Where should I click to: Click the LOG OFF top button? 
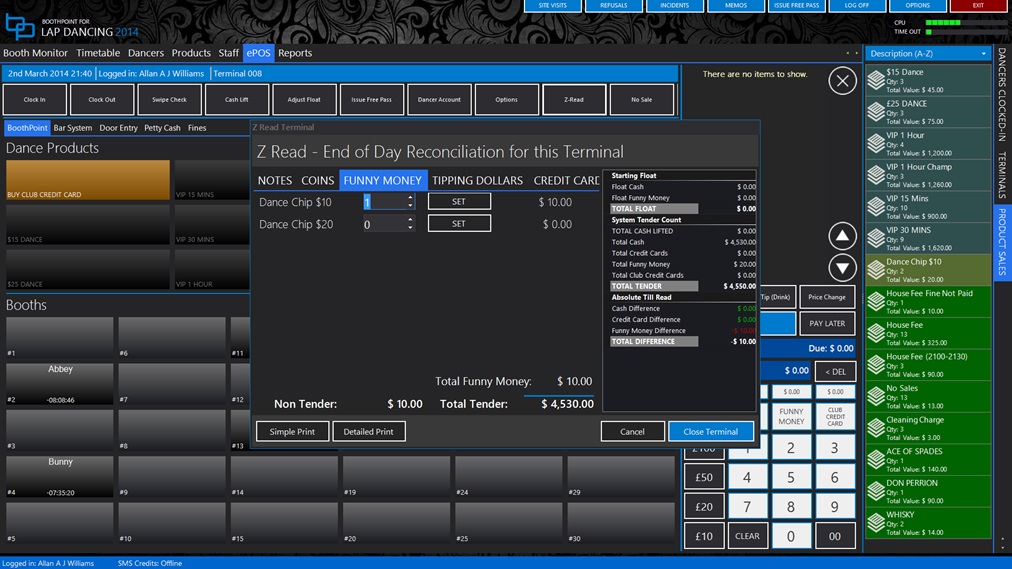click(x=857, y=6)
